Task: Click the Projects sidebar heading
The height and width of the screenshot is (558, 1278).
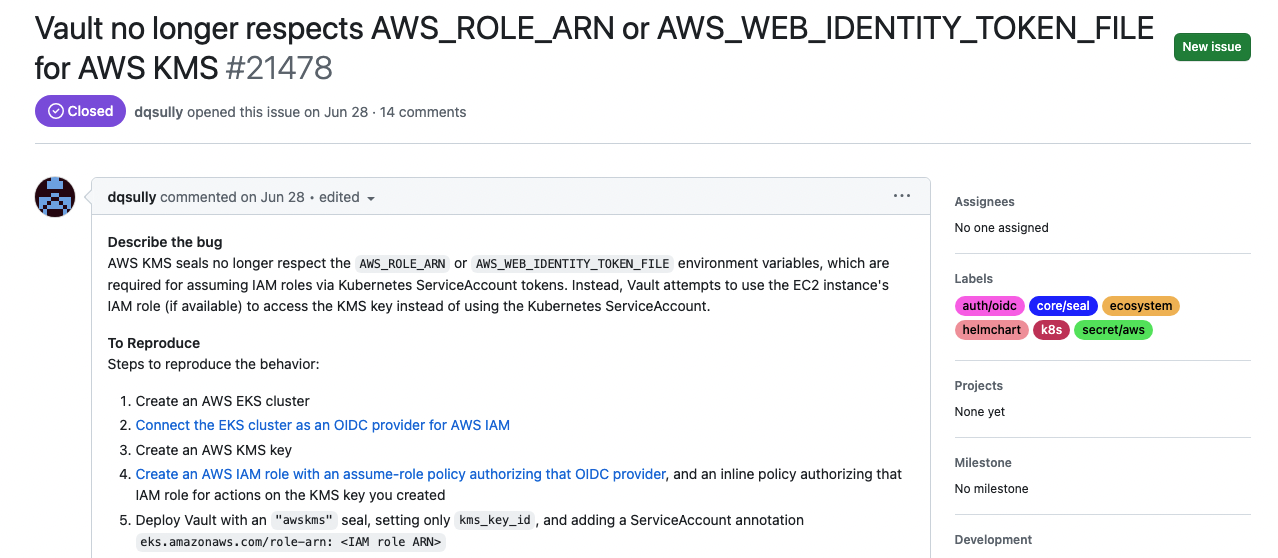Action: 978,386
